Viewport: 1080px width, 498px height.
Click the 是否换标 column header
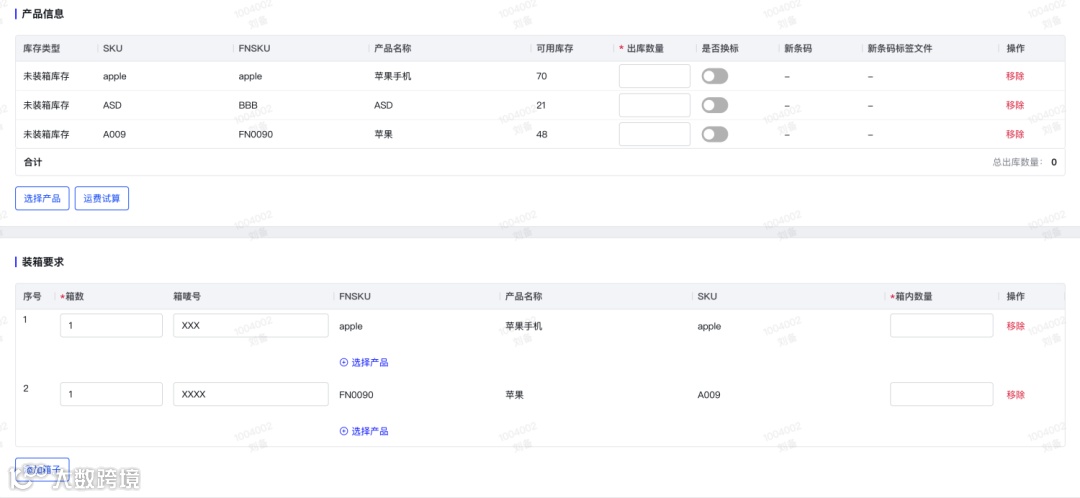(720, 48)
